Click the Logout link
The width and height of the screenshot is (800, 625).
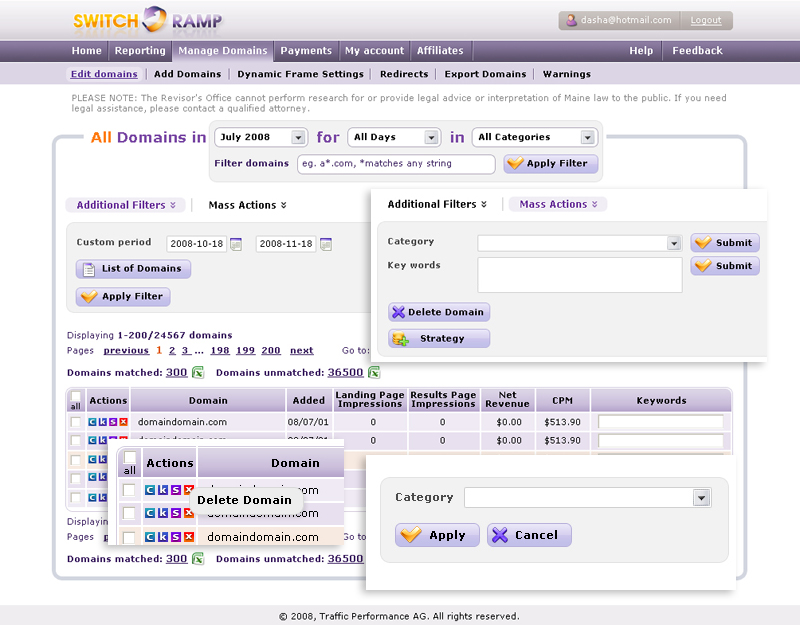click(706, 20)
